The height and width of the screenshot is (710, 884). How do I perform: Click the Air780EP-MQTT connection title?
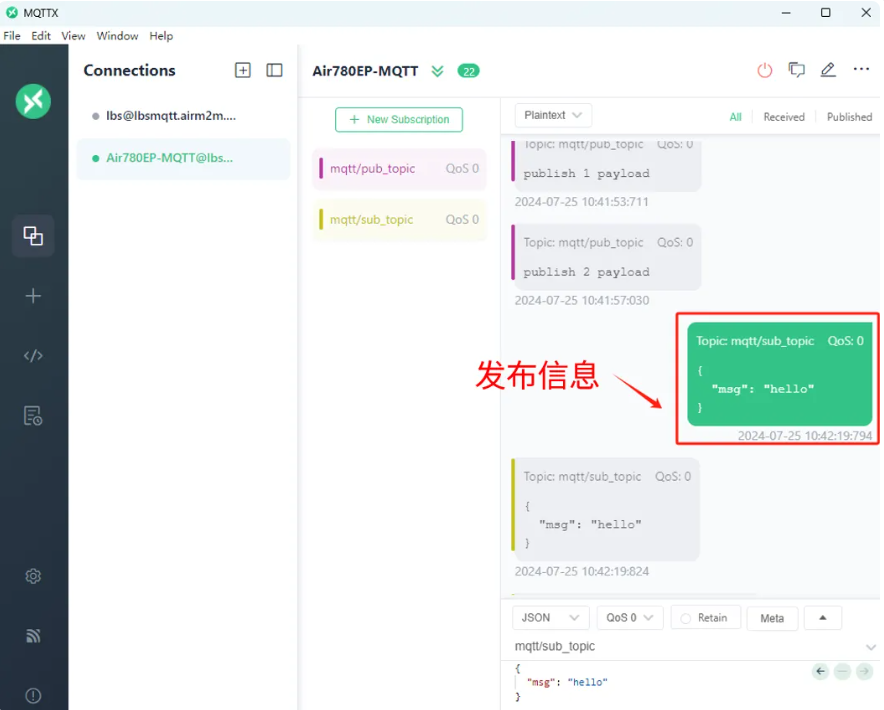[365, 71]
